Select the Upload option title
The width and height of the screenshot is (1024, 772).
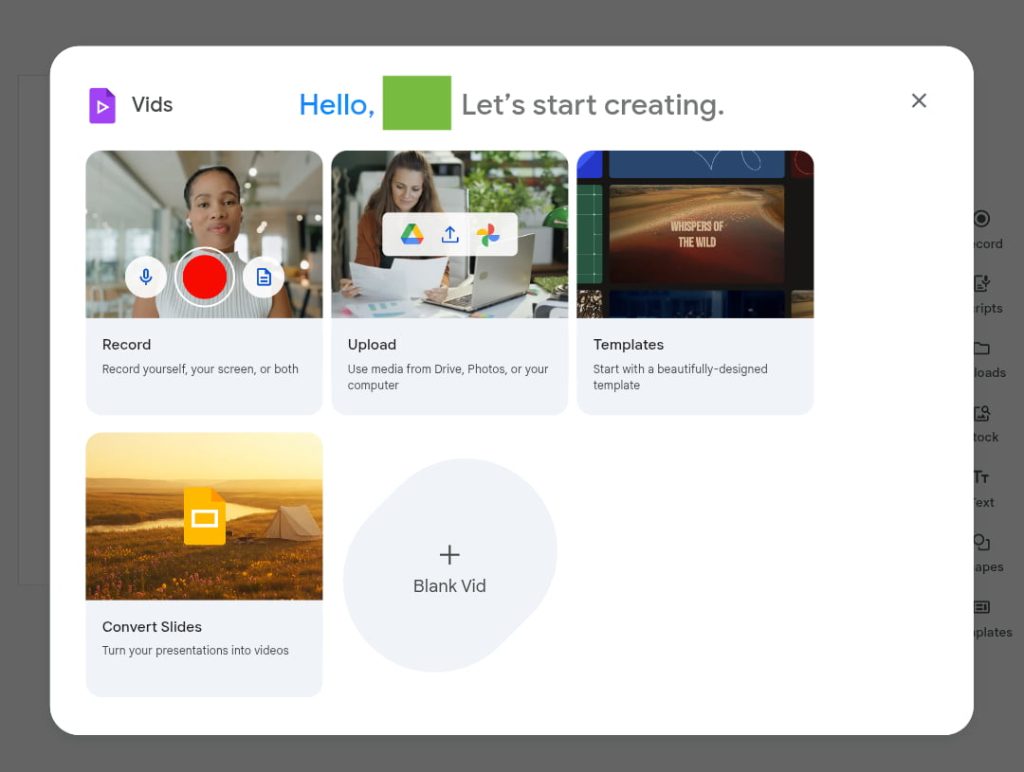[372, 345]
